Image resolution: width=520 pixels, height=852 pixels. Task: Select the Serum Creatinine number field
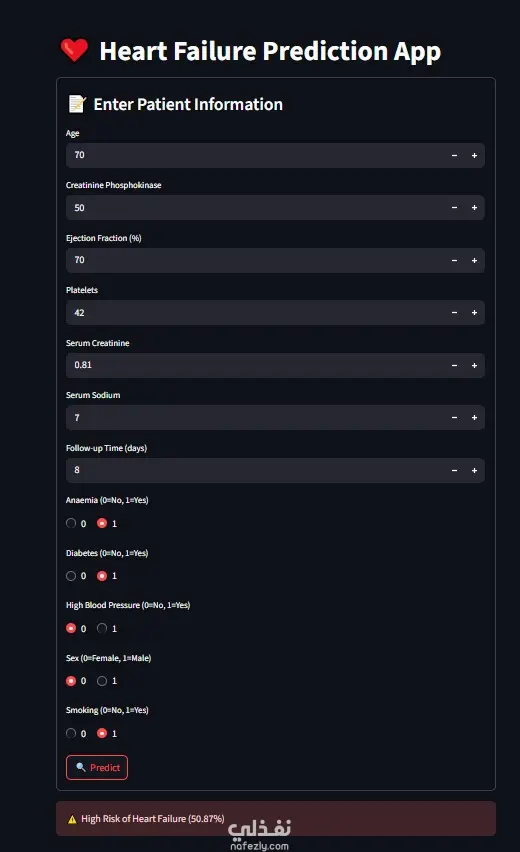(255, 365)
